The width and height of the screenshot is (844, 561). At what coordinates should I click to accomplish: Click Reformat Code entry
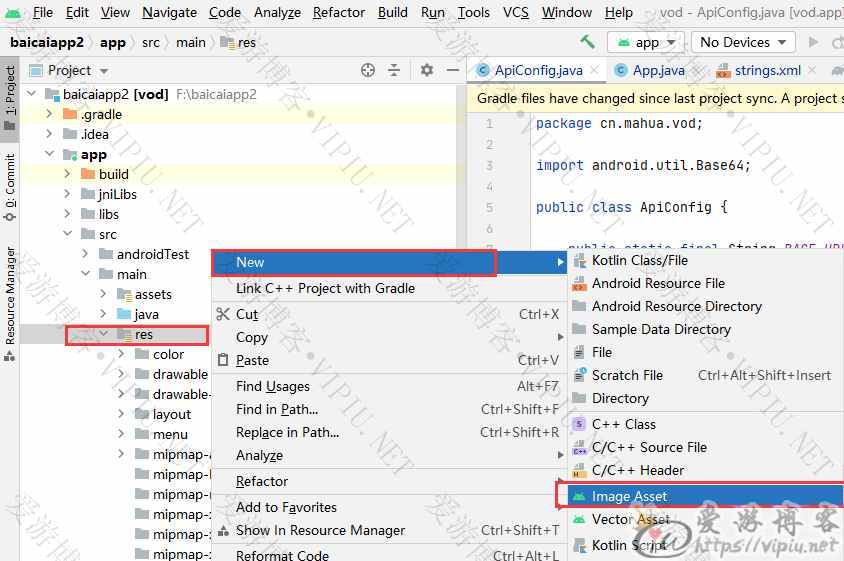point(390,555)
